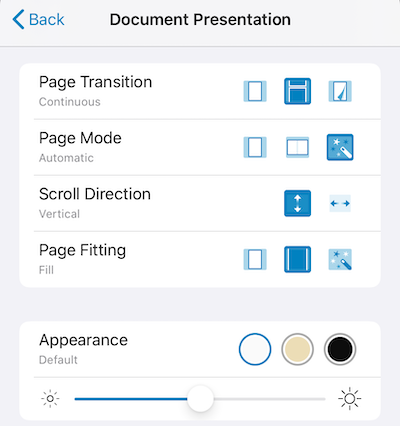Select vertical scroll direction icon

point(297,203)
